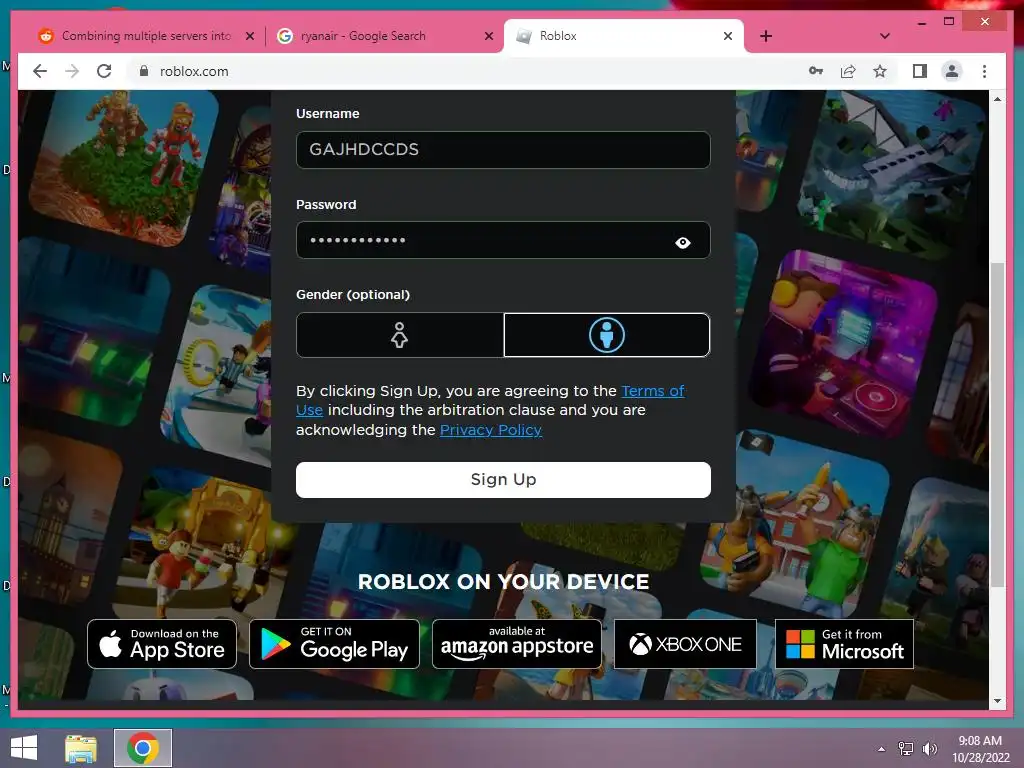The image size is (1024, 768).
Task: Click the browser forward arrow
Action: tap(72, 71)
